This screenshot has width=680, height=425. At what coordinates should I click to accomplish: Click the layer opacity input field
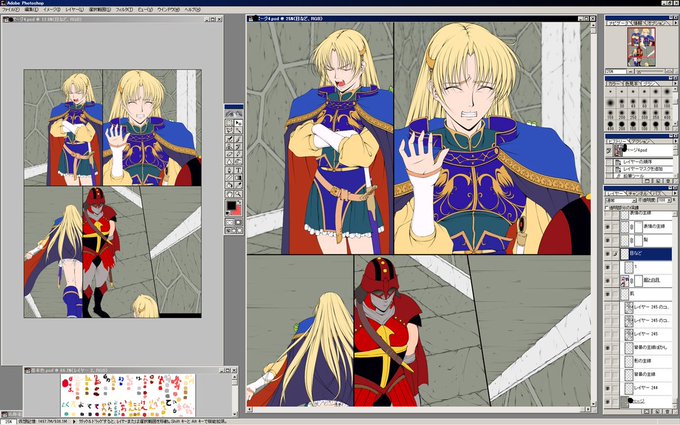point(664,200)
